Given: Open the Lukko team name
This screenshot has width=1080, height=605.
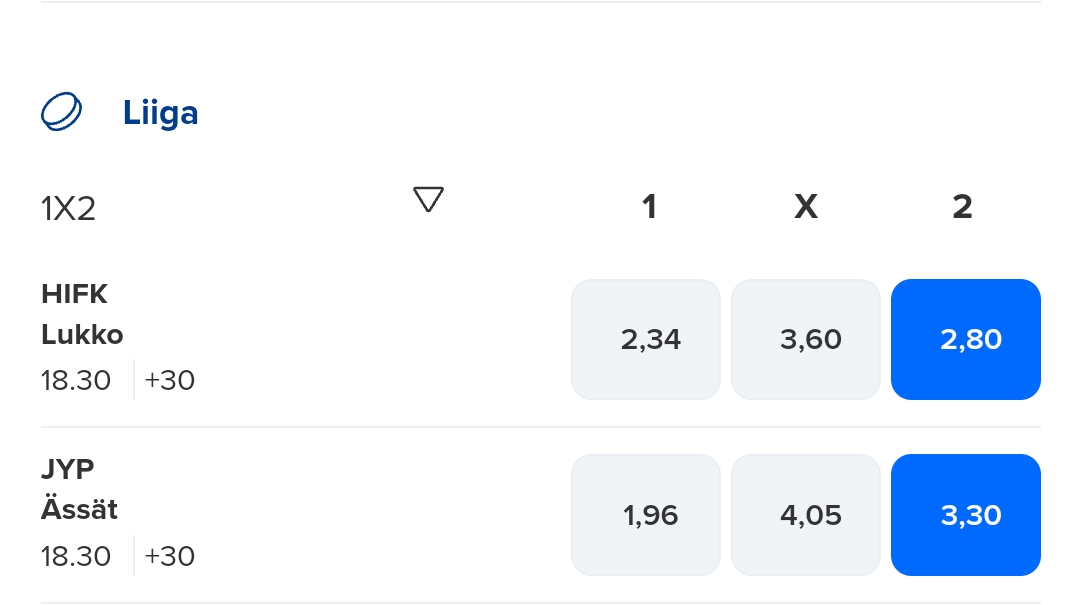Looking at the screenshot, I should 82,334.
